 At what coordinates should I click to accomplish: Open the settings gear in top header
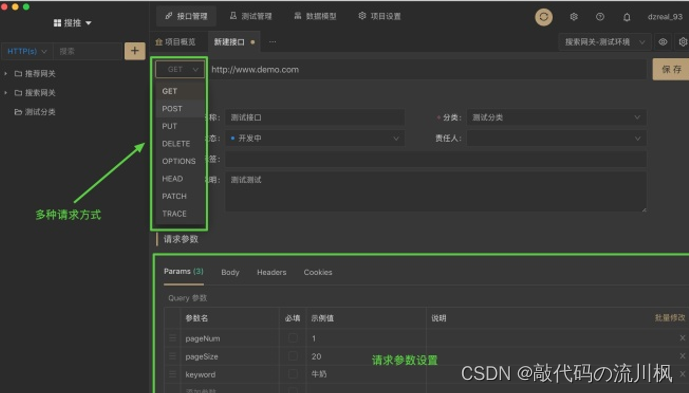(573, 17)
